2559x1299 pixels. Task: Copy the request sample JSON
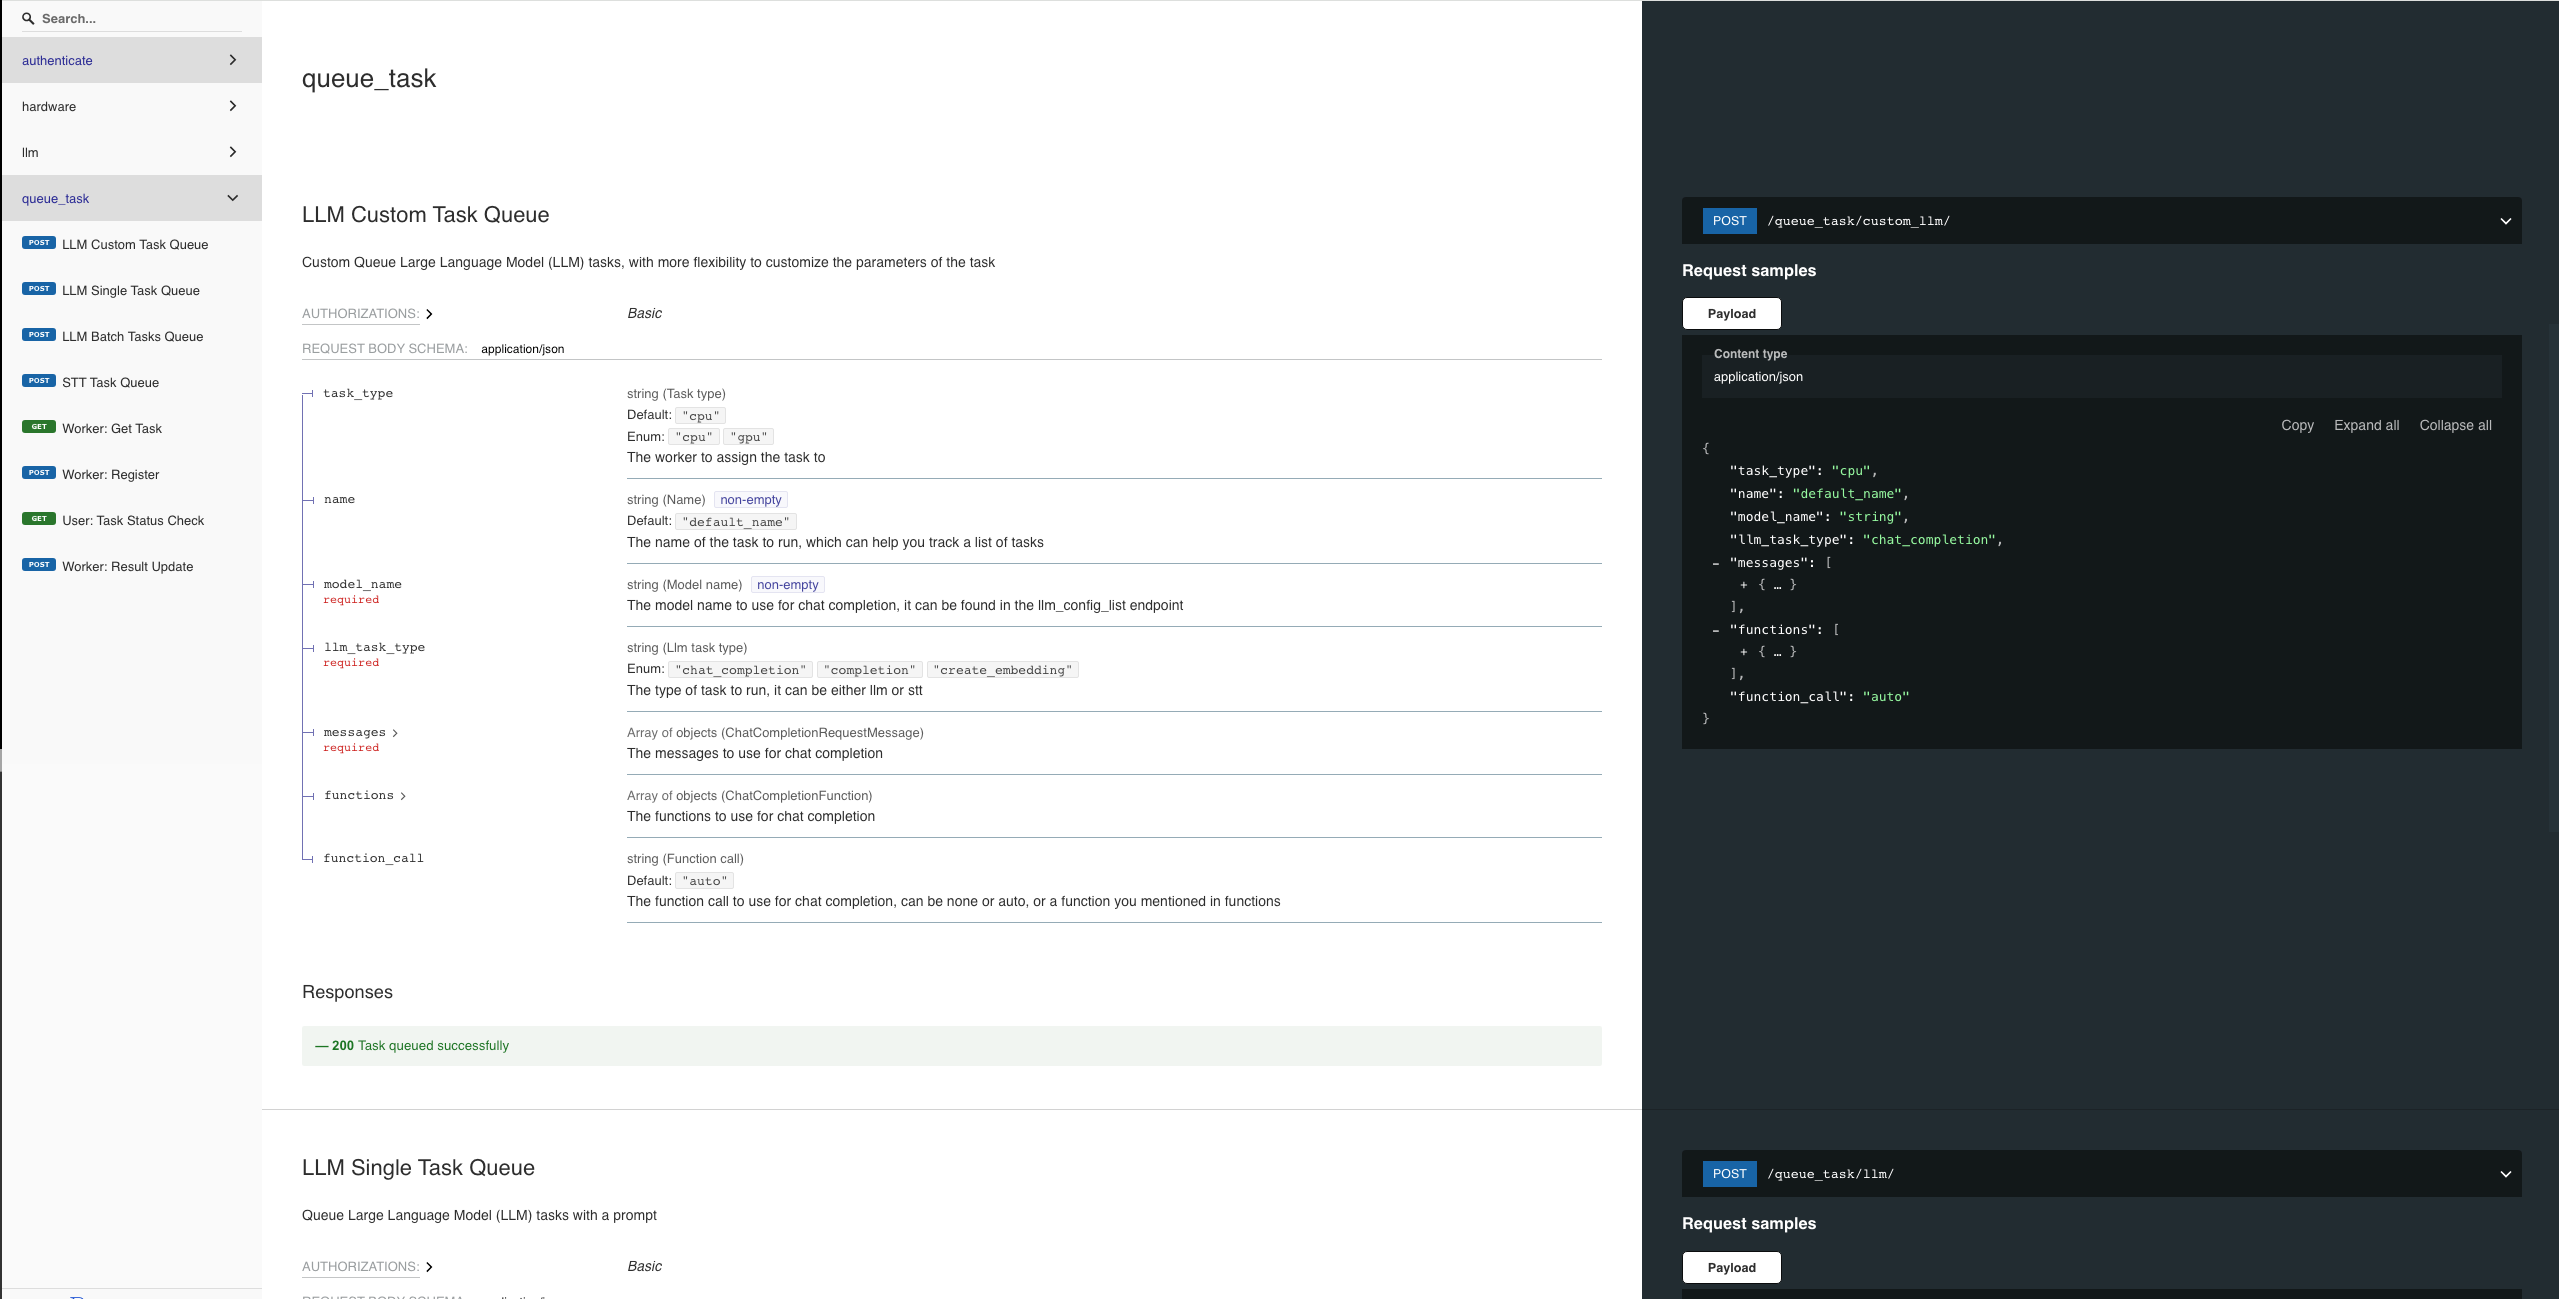2297,425
